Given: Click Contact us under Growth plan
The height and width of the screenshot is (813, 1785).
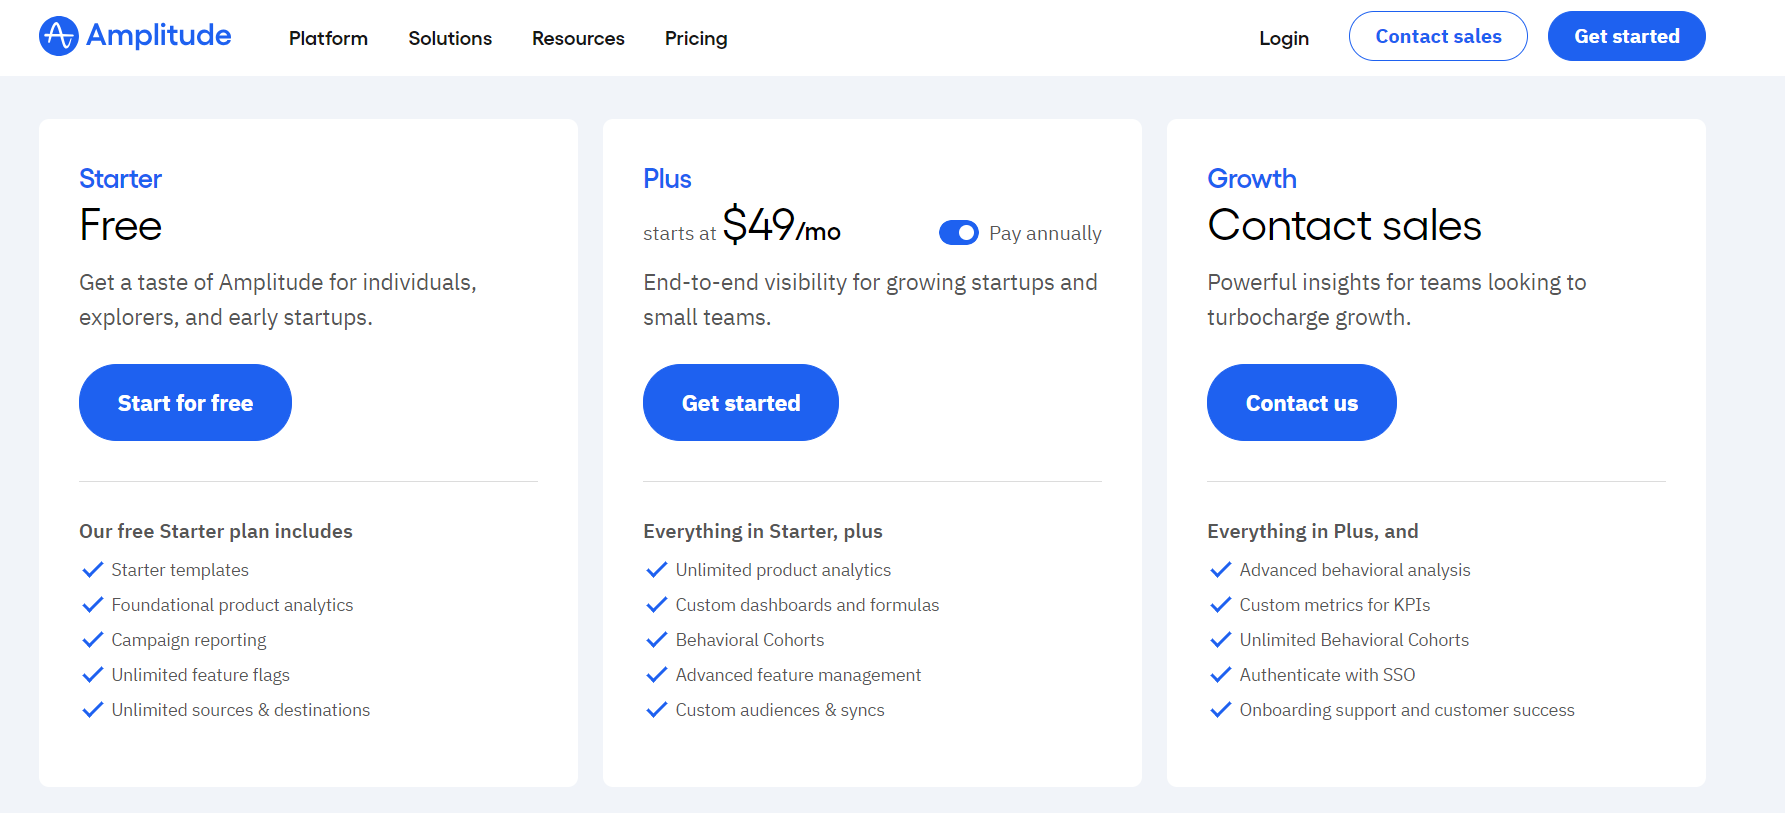Looking at the screenshot, I should (x=1301, y=403).
